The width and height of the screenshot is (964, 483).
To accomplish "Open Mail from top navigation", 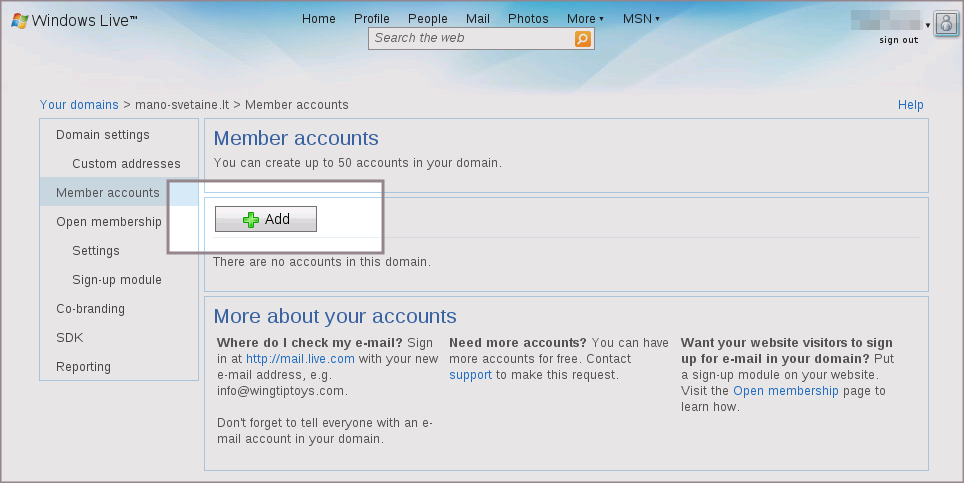I will [x=478, y=18].
